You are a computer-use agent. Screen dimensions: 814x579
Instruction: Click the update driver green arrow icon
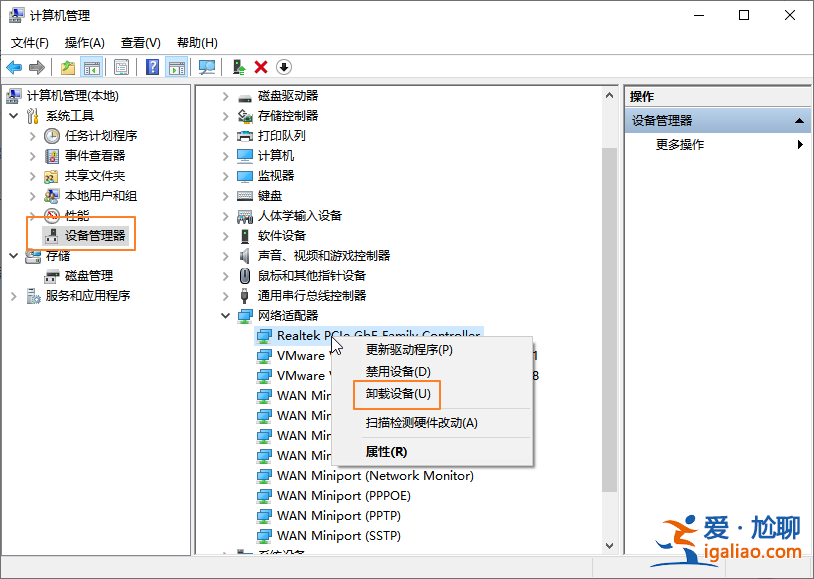[238, 67]
